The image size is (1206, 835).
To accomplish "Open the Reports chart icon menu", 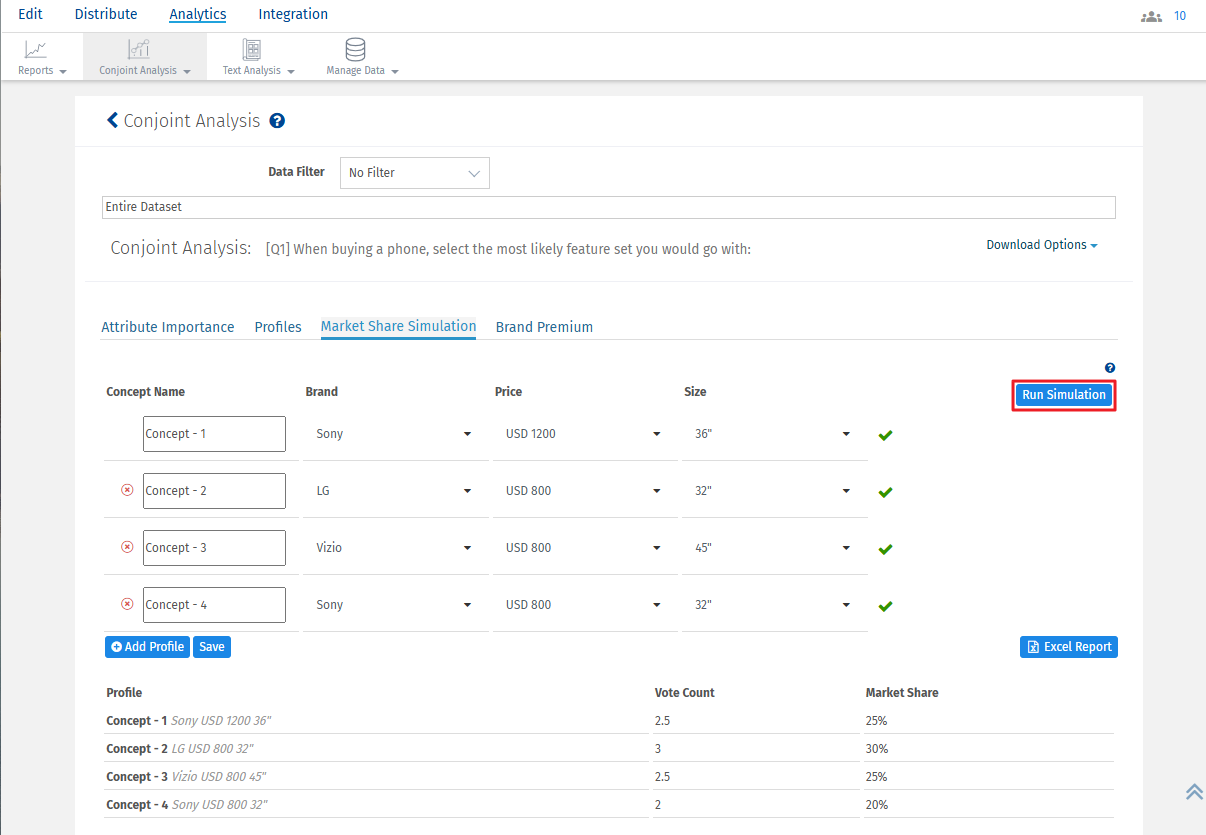I will [x=36, y=50].
